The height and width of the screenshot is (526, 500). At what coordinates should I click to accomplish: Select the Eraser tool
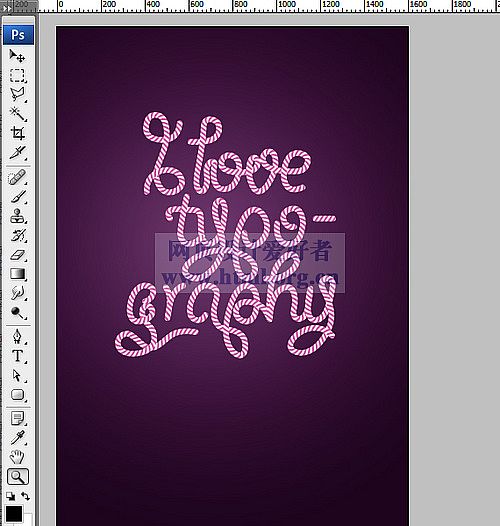point(17,255)
